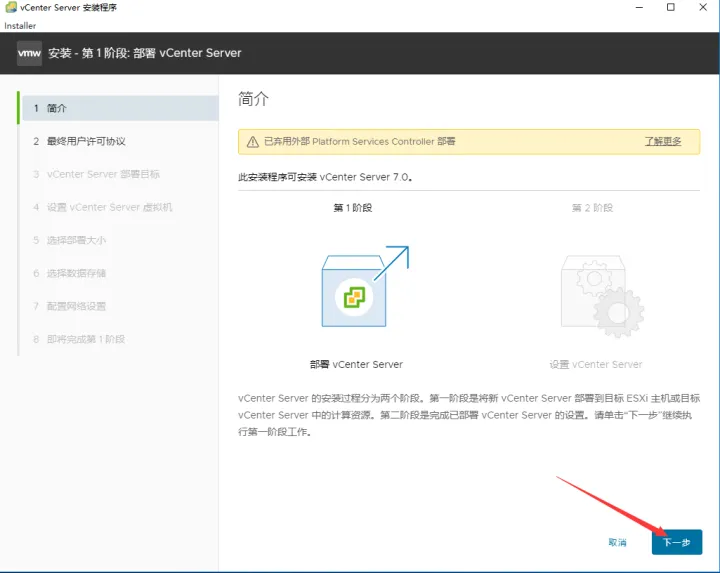Select step 1 简介 in the sidebar
This screenshot has height=573, width=720.
(120, 108)
